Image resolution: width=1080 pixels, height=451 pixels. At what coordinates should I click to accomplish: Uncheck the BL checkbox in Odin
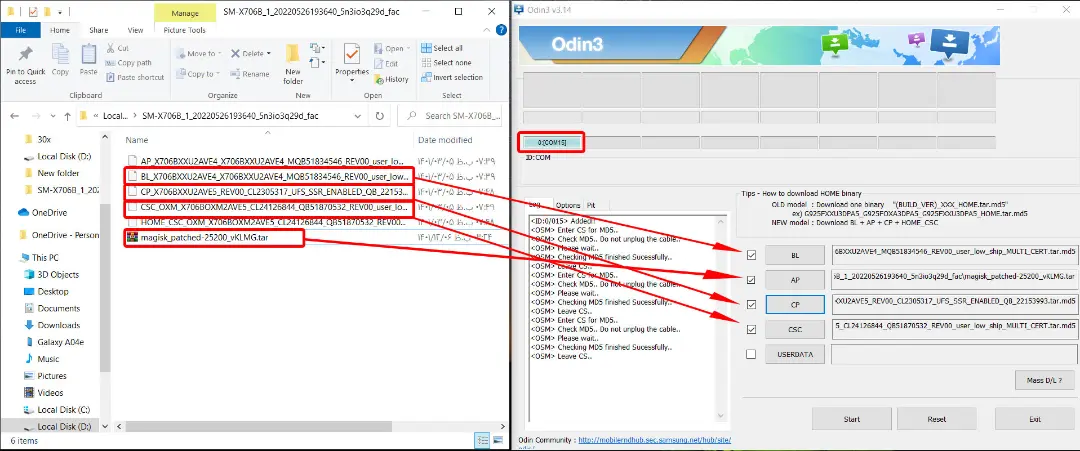pos(751,255)
